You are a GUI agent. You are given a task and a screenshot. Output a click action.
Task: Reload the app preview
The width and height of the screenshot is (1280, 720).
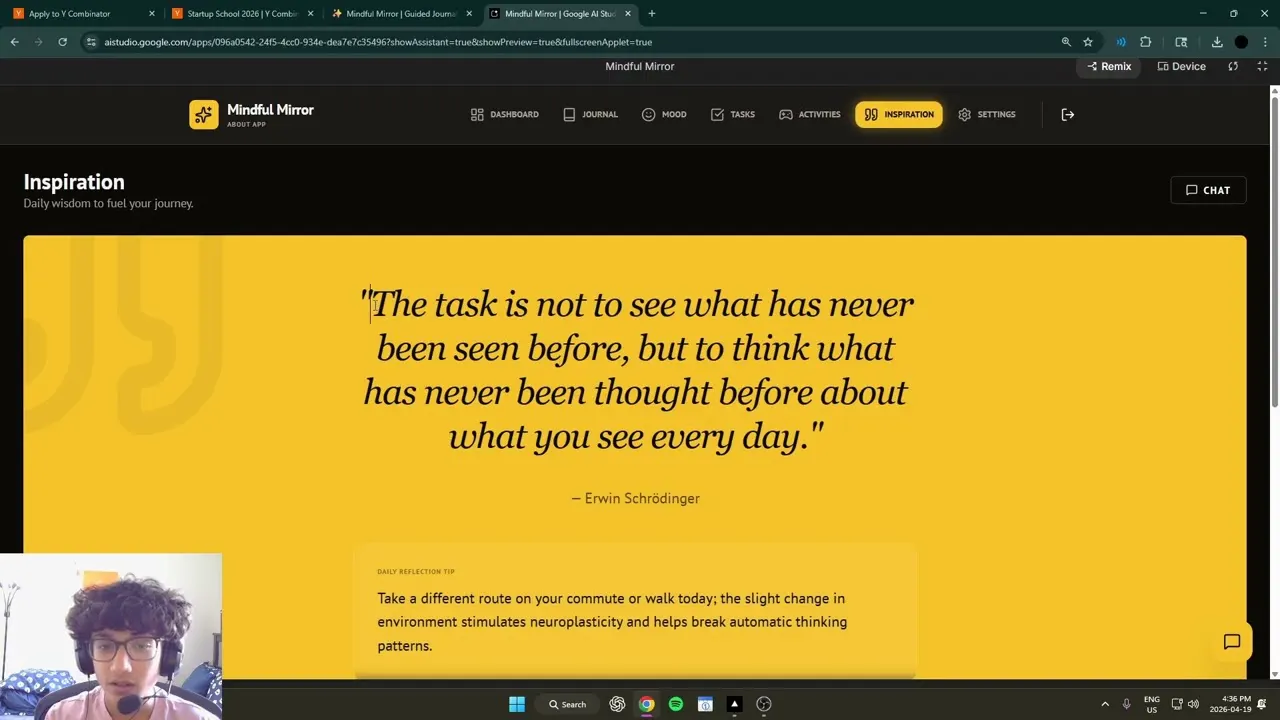tap(1233, 66)
